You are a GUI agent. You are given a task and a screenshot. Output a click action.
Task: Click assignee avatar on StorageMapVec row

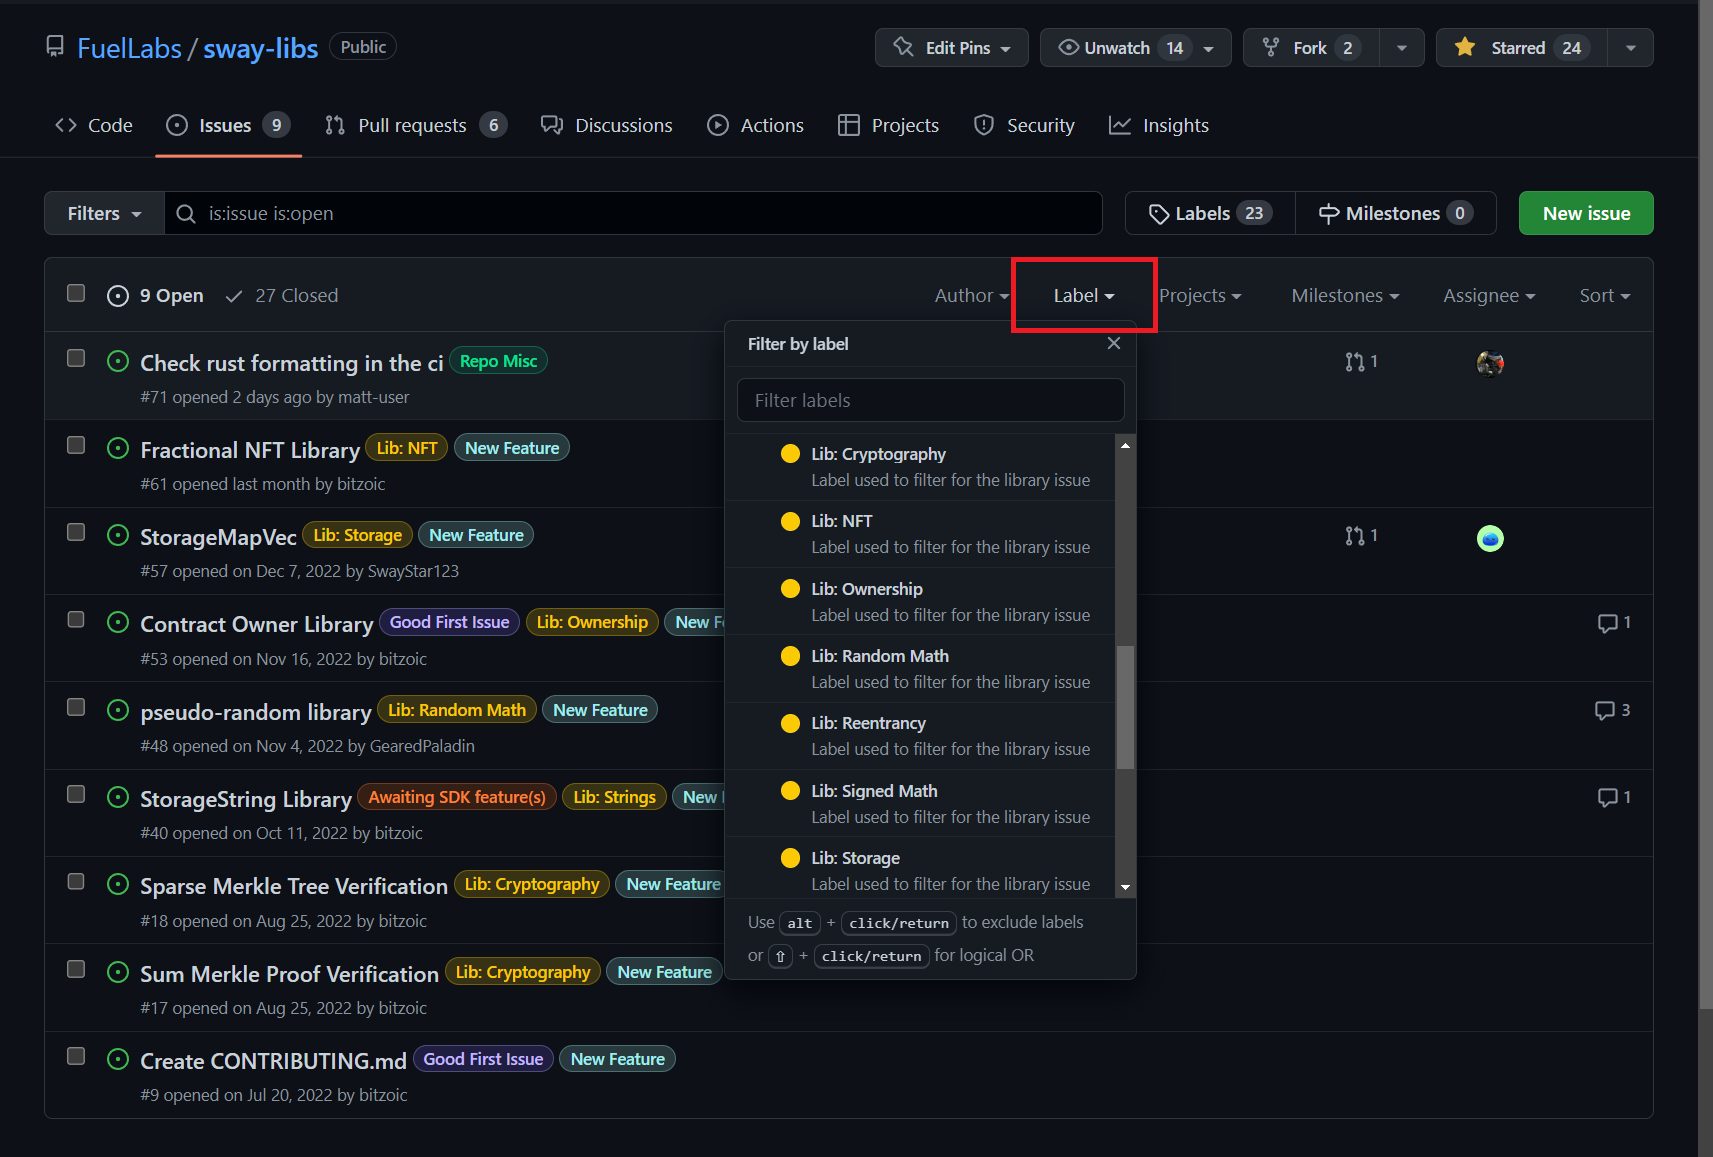[x=1490, y=538]
